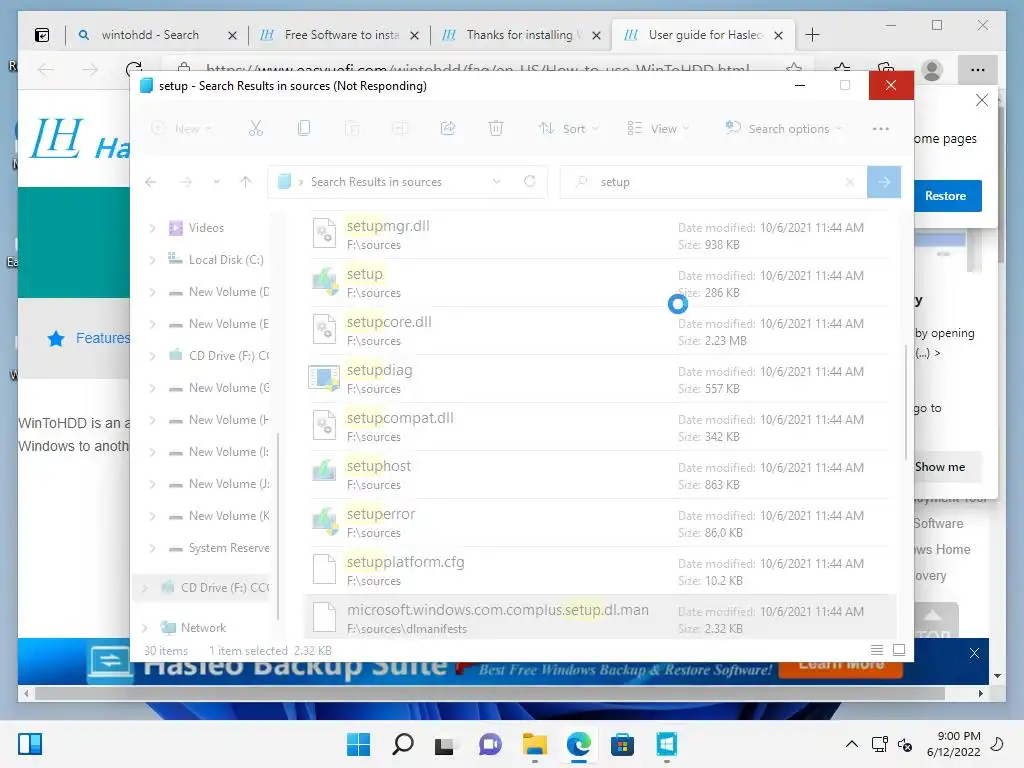
Task: Open taskbar Search magnifier
Action: (x=402, y=744)
